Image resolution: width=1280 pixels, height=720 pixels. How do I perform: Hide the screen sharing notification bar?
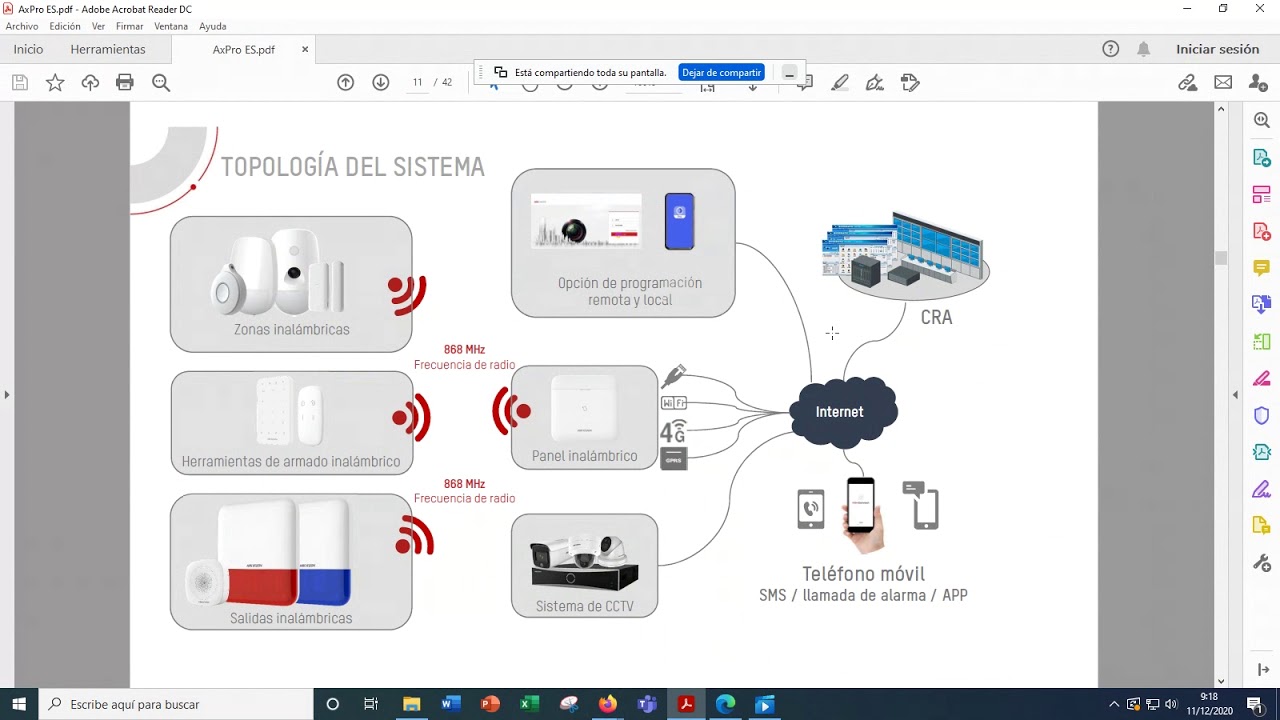tap(789, 73)
